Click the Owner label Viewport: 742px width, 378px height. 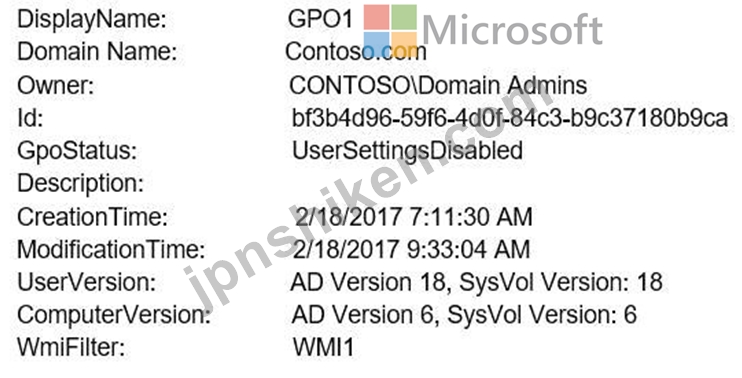(x=56, y=86)
